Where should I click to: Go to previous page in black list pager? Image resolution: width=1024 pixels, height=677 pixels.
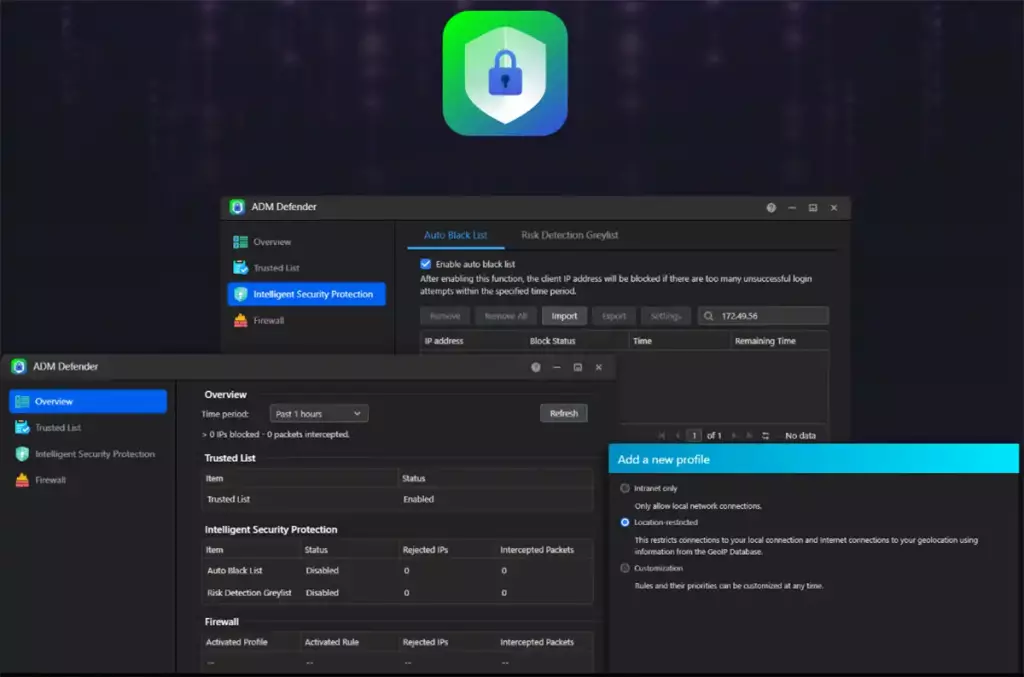click(x=677, y=435)
